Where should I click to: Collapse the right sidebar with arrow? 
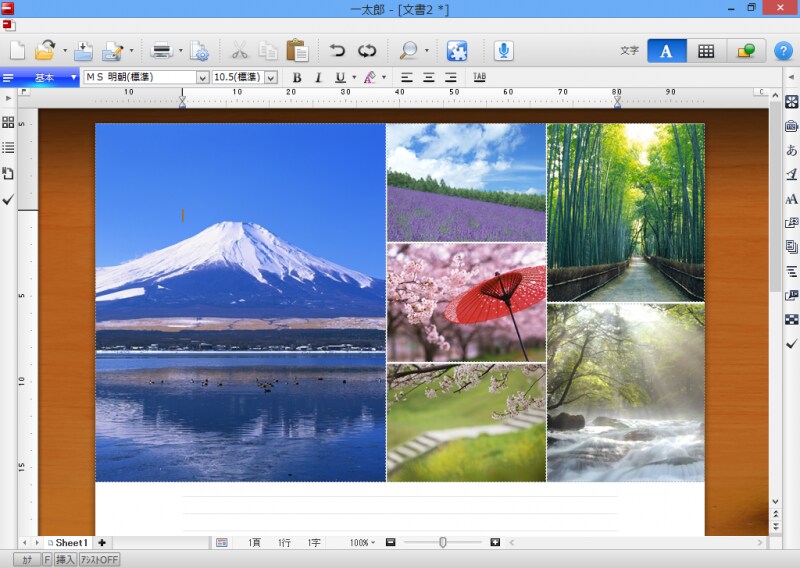click(791, 77)
